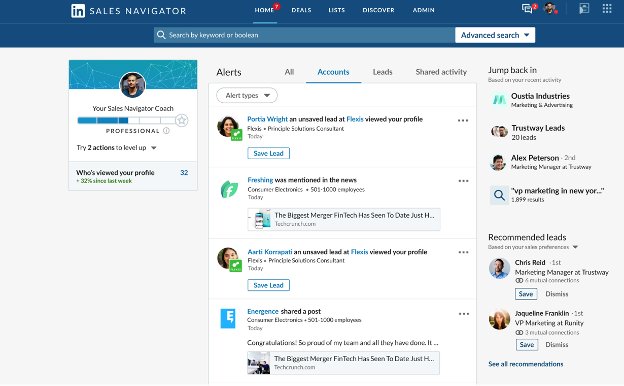Viewport: 624px width, 386px height.
Task: Open the Energence shared article card
Action: [343, 363]
